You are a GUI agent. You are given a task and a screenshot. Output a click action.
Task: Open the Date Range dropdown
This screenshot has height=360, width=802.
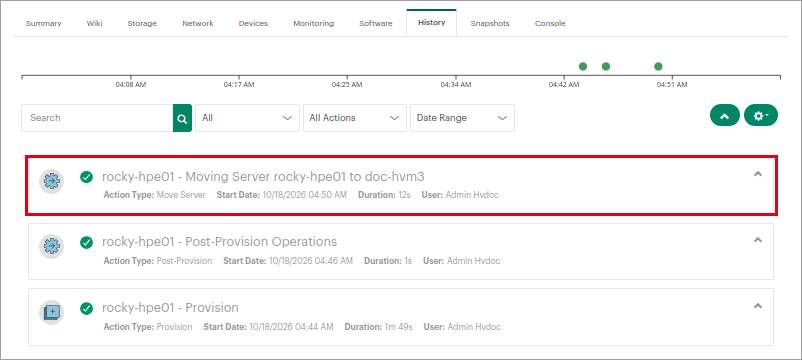462,118
